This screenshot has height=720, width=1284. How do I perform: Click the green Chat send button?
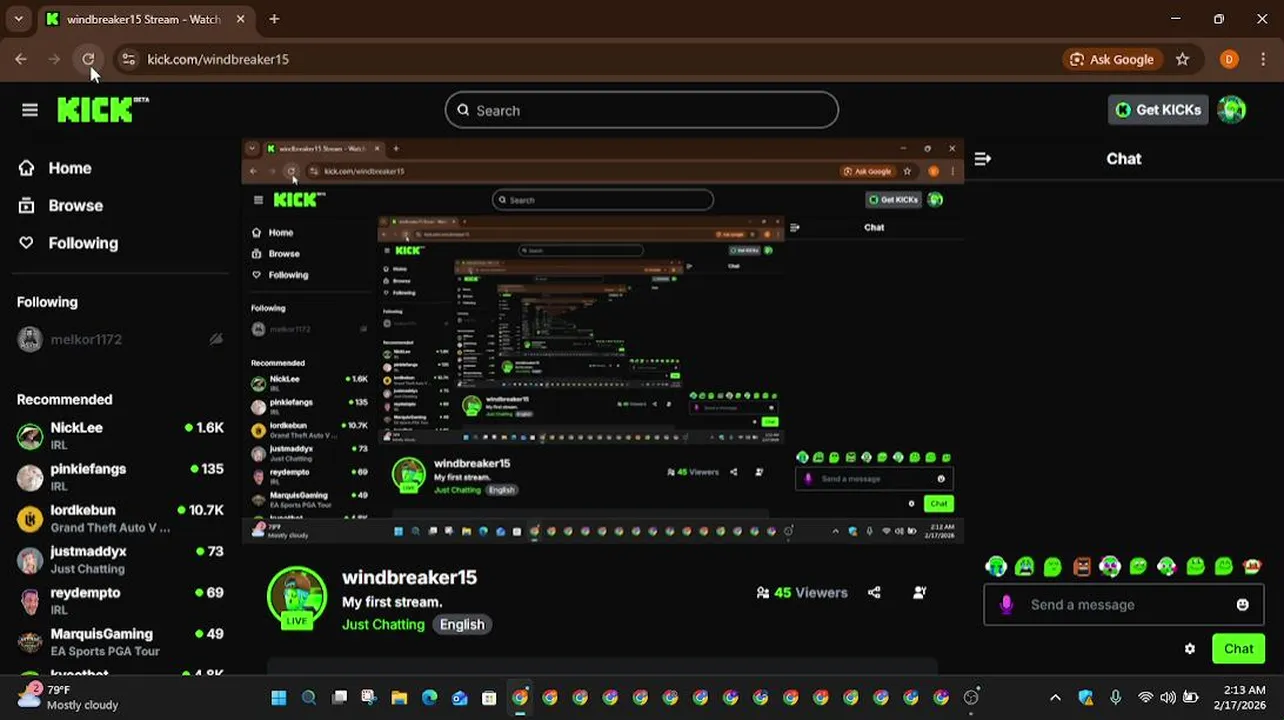coord(1238,648)
